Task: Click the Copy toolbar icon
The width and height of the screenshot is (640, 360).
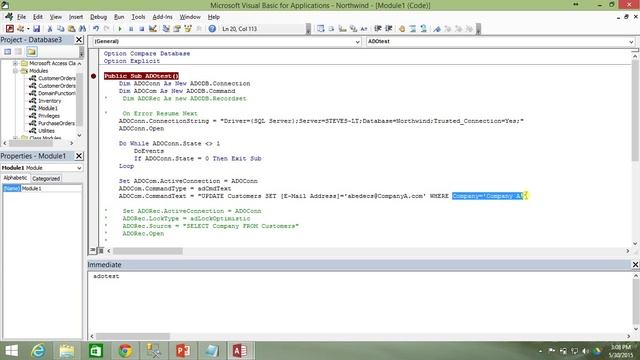Action: click(60, 29)
